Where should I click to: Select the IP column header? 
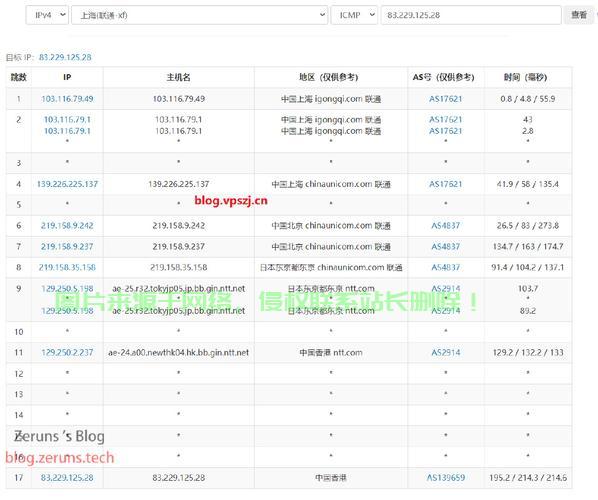coord(67,77)
